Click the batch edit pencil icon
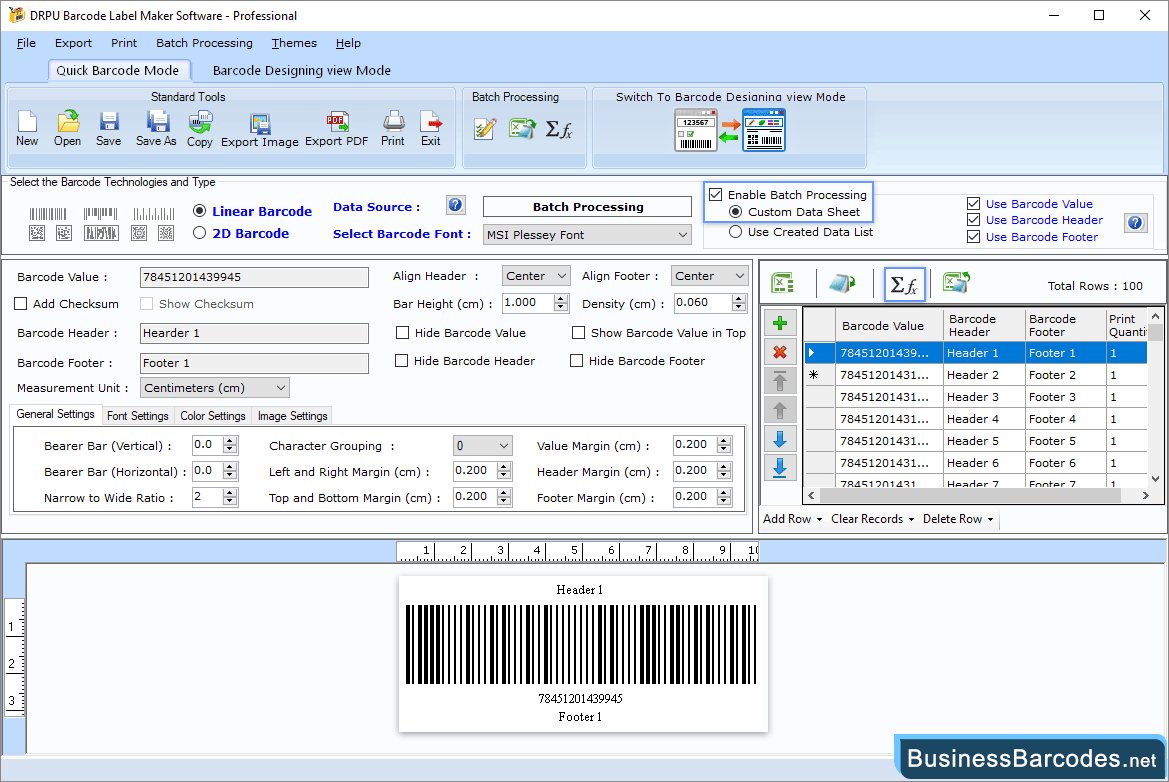The image size is (1169, 782). 485,129
